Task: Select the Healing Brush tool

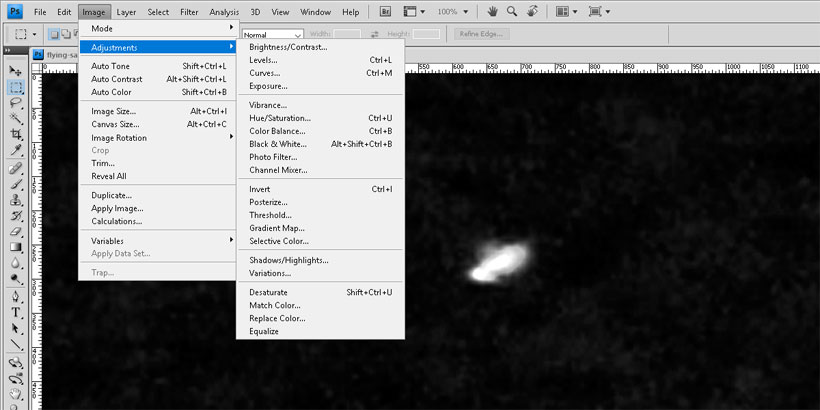Action: [16, 168]
